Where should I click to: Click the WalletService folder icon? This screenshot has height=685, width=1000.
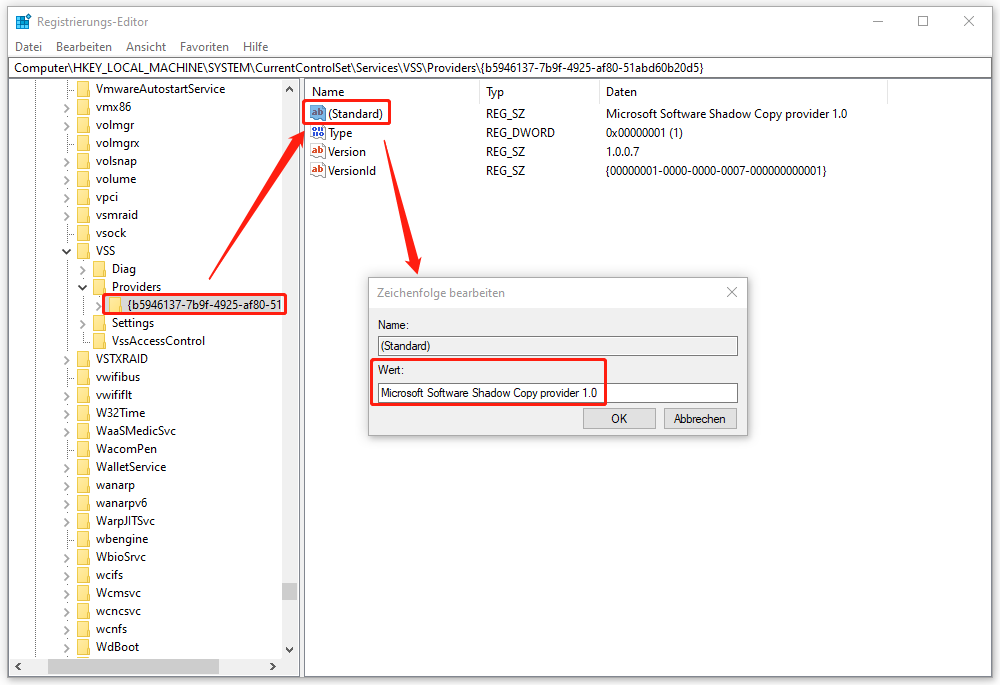click(x=84, y=467)
